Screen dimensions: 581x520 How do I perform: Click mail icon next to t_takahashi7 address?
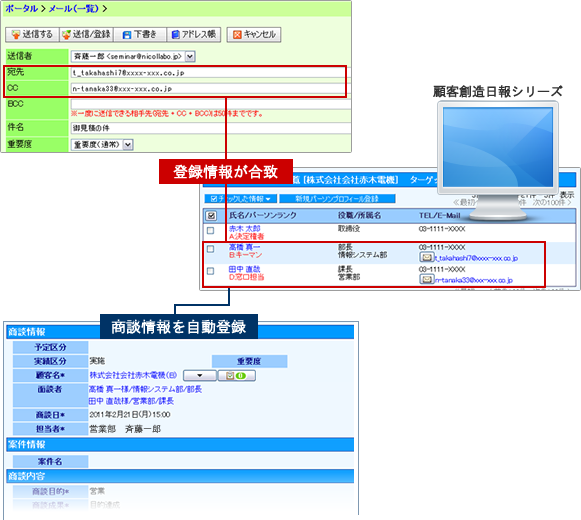[426, 257]
